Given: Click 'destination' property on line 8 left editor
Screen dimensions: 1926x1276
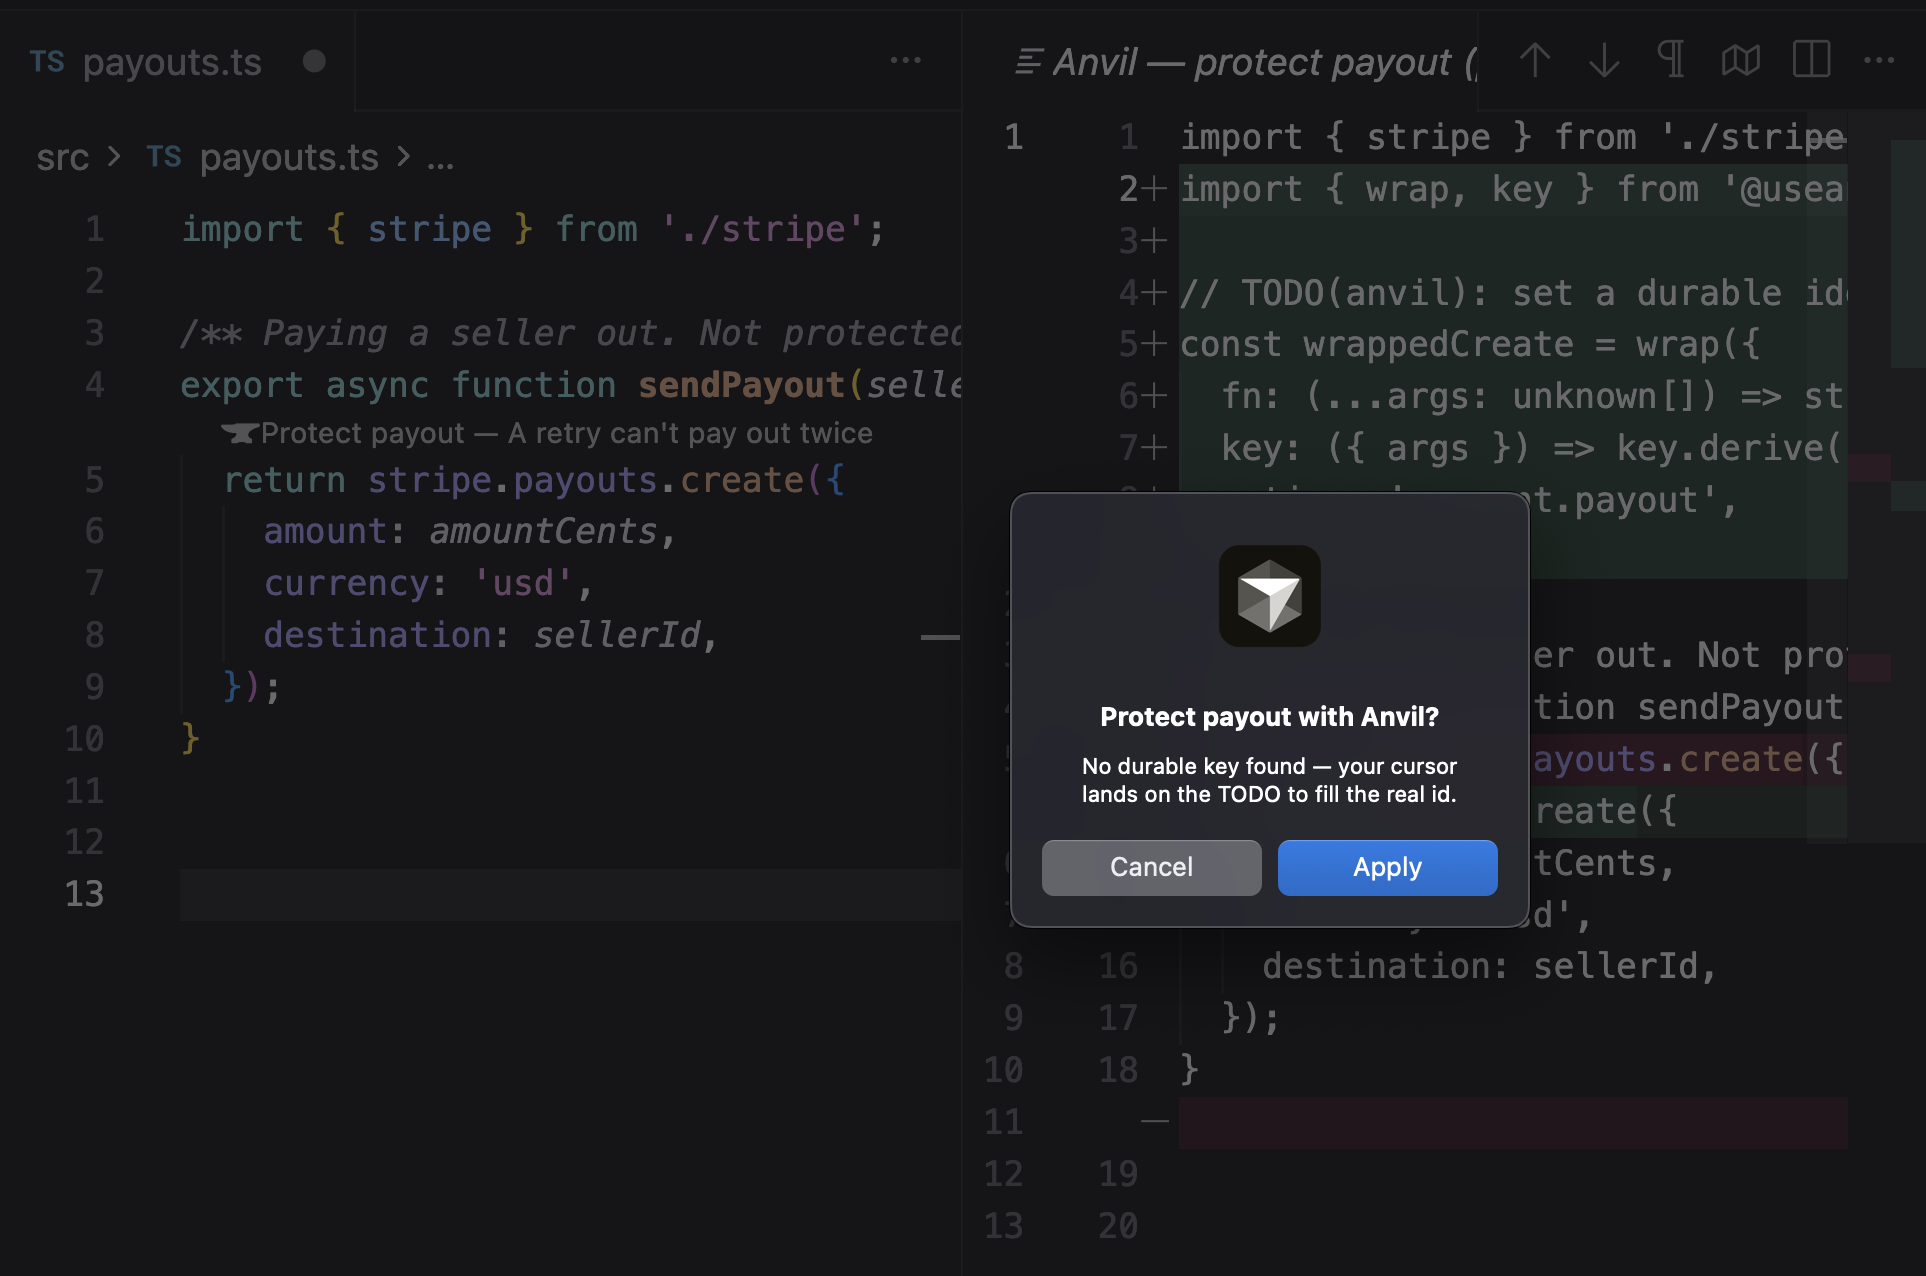Looking at the screenshot, I should [377, 635].
